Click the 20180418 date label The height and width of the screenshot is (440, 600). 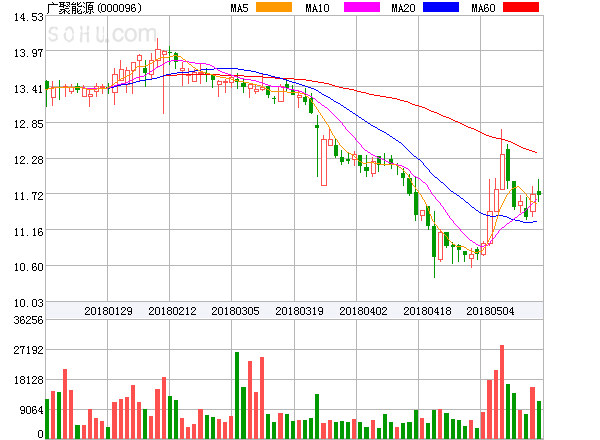427,311
